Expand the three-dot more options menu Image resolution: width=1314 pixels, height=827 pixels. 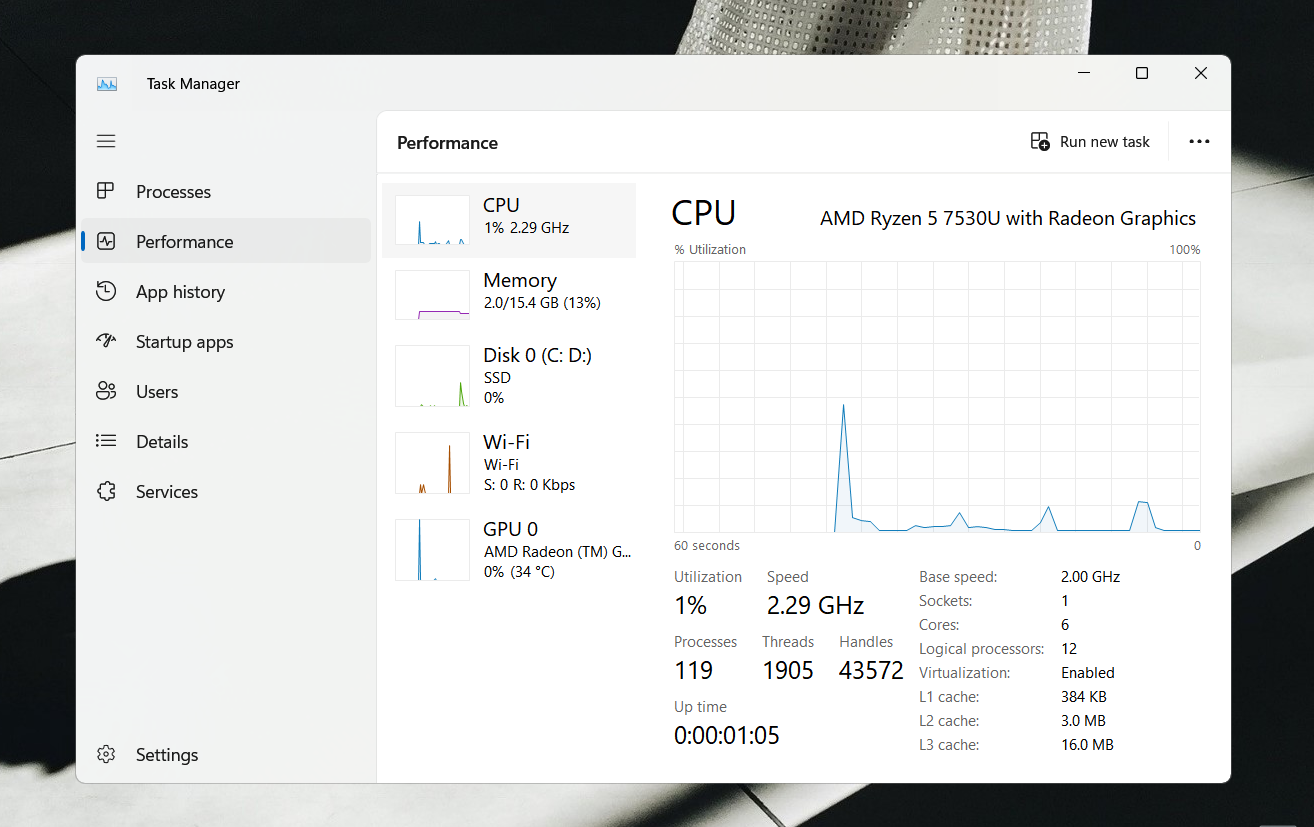pyautogui.click(x=1199, y=142)
